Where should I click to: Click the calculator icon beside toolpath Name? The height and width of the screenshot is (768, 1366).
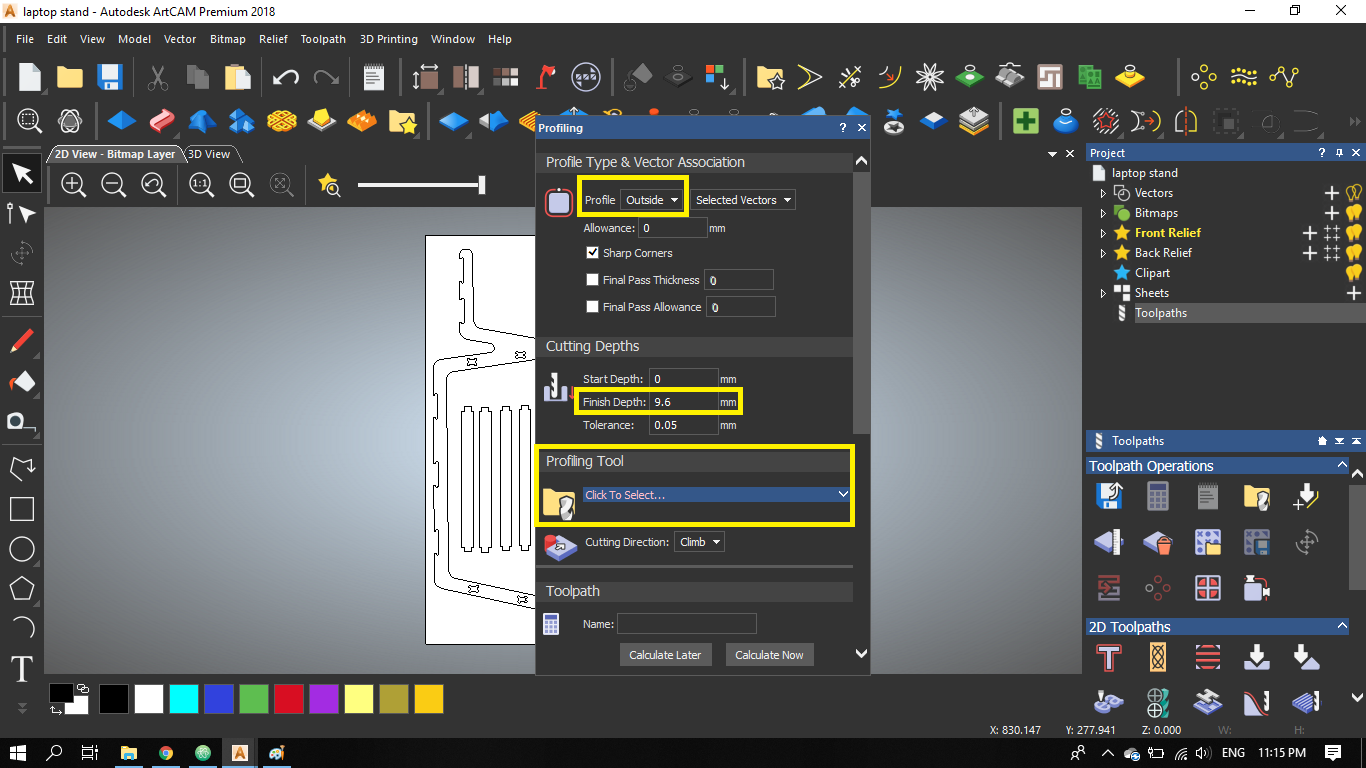point(551,624)
